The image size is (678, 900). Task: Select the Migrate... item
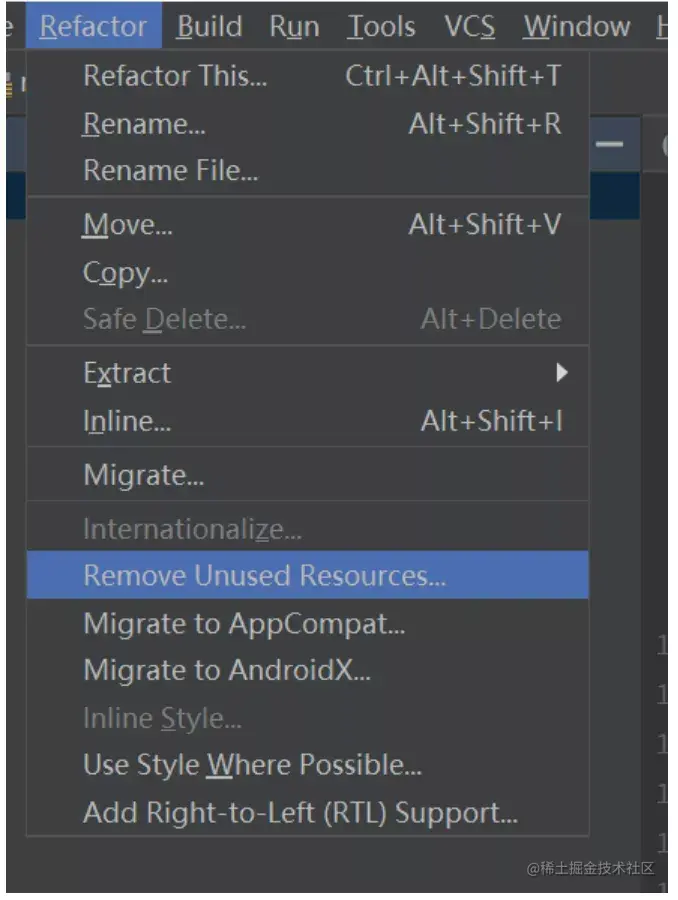click(308, 475)
